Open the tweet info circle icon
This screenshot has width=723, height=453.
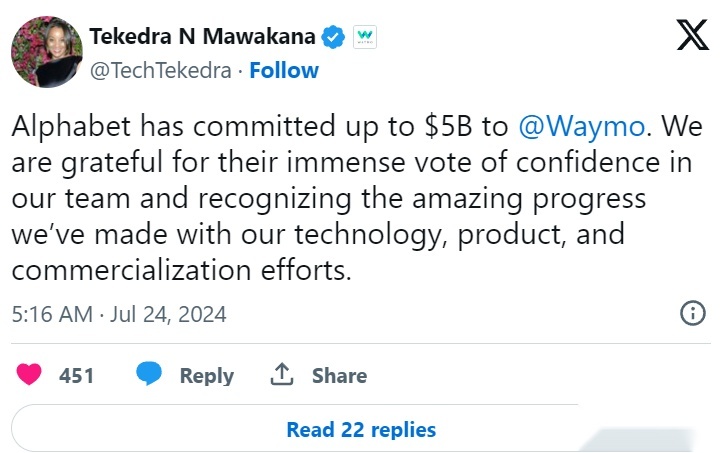point(693,314)
